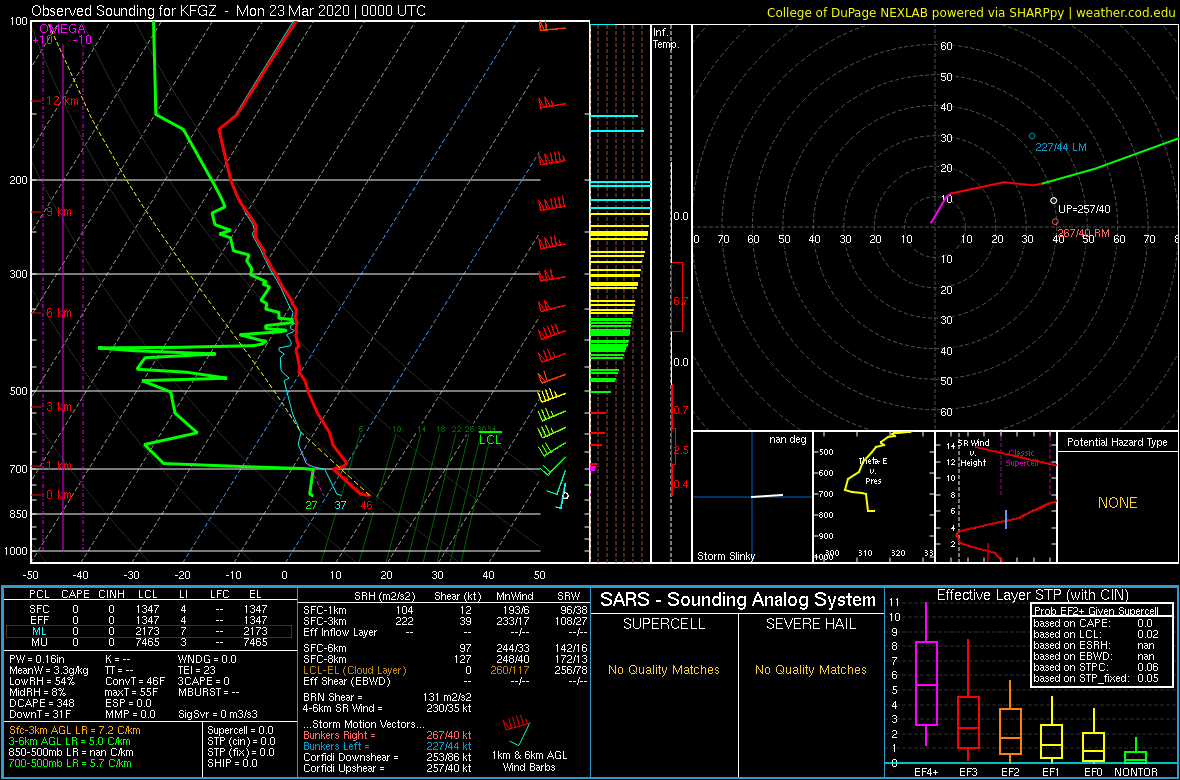
Task: Click the '3-6km AGL LR = 5.0 C/km' line
Action: [71, 742]
